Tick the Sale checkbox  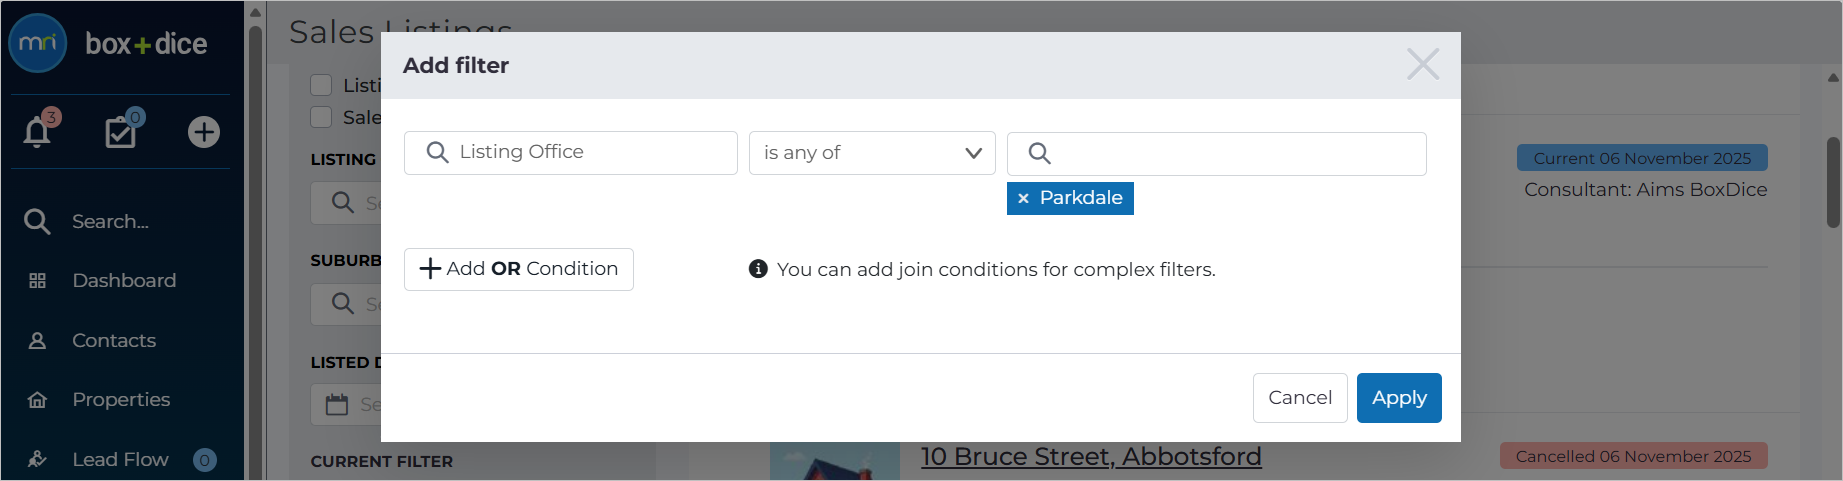(x=321, y=117)
